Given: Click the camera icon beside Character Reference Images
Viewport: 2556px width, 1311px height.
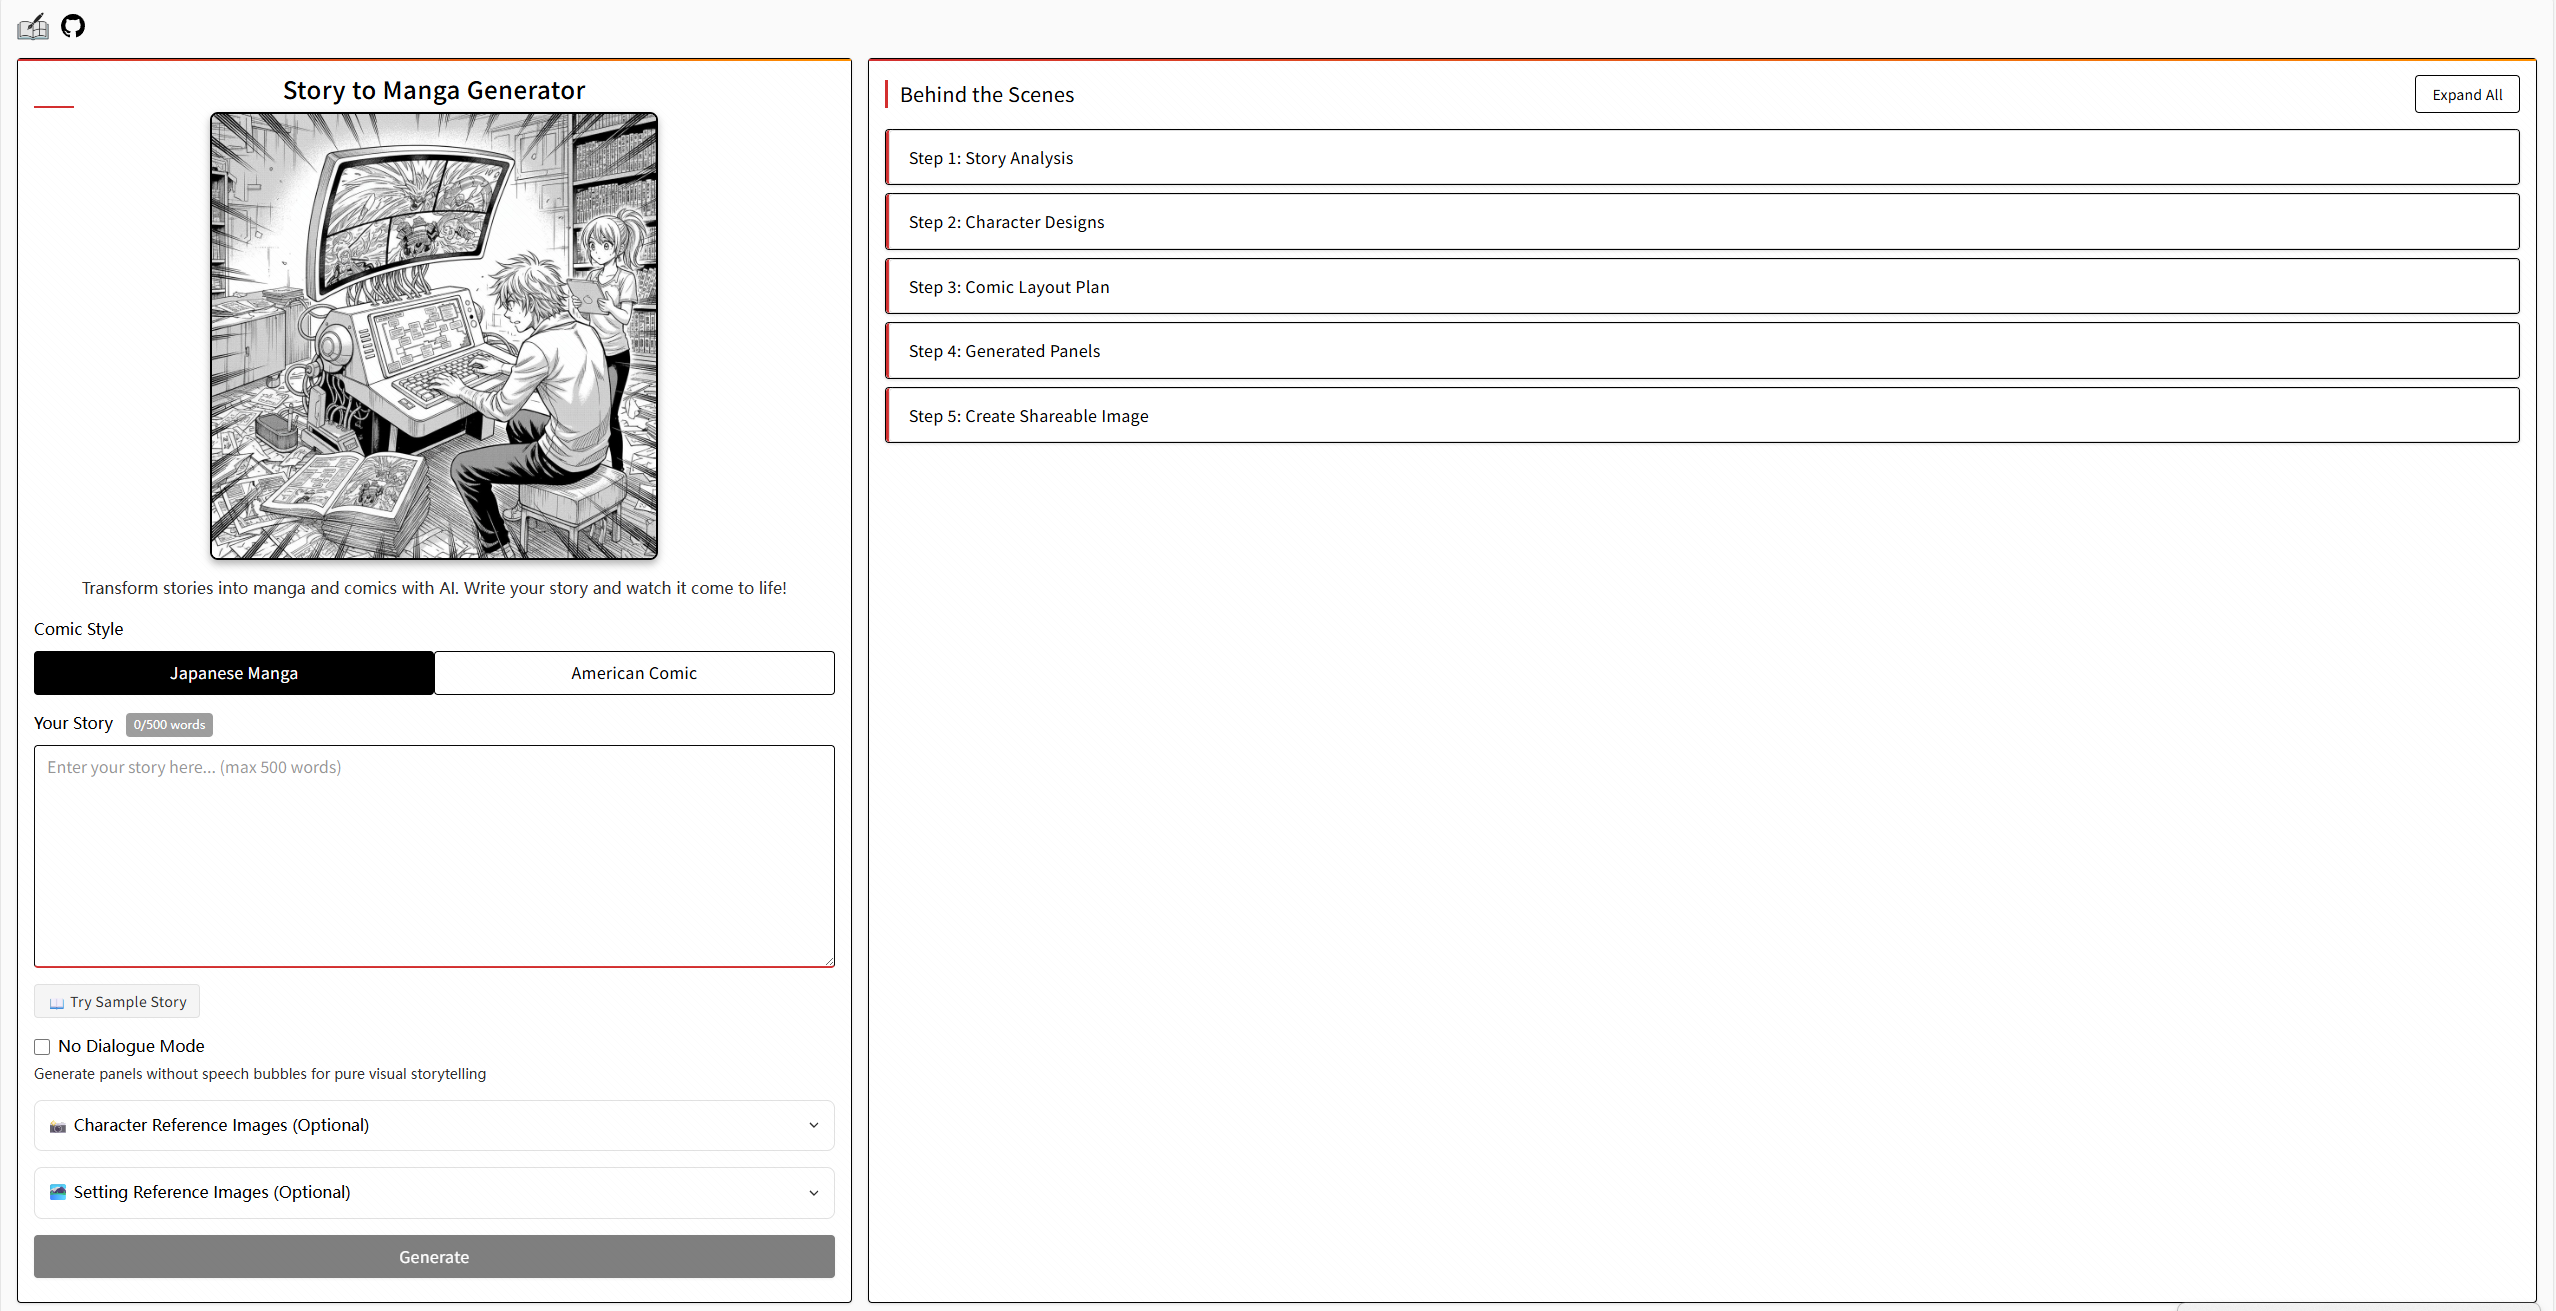Looking at the screenshot, I should [x=58, y=1126].
